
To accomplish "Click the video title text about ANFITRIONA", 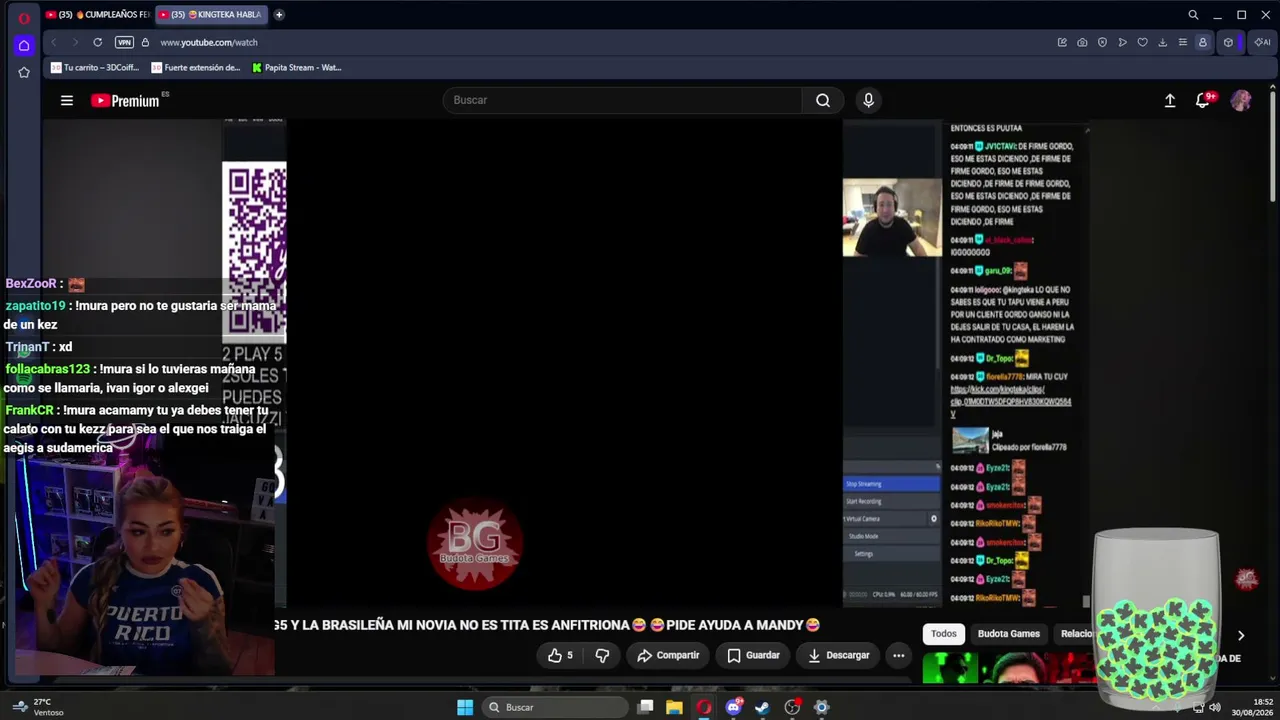I will [x=546, y=625].
